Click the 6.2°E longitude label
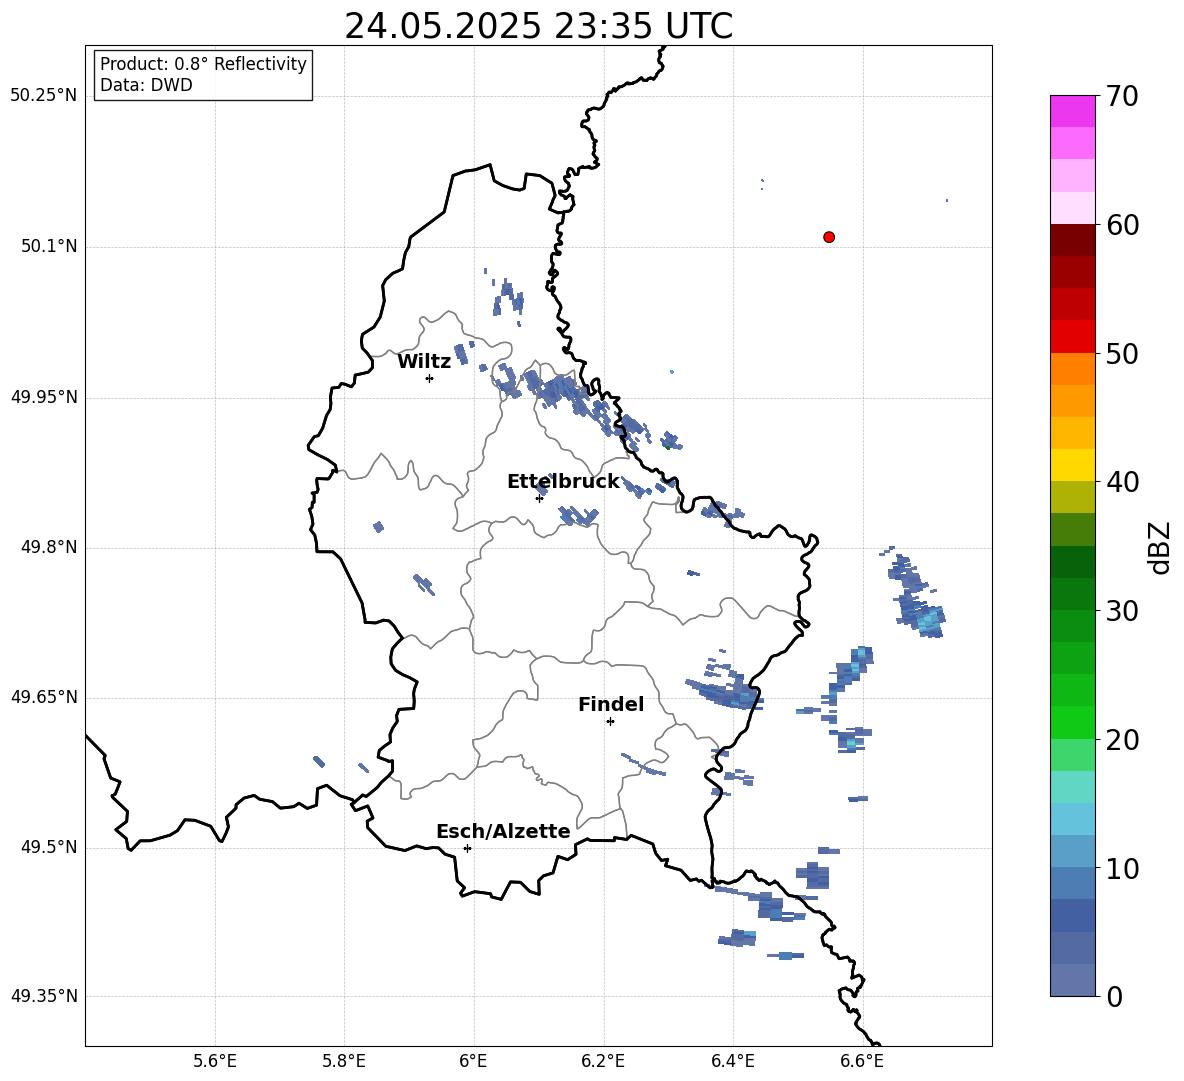Viewport: 1184px width, 1081px height. [x=603, y=1061]
